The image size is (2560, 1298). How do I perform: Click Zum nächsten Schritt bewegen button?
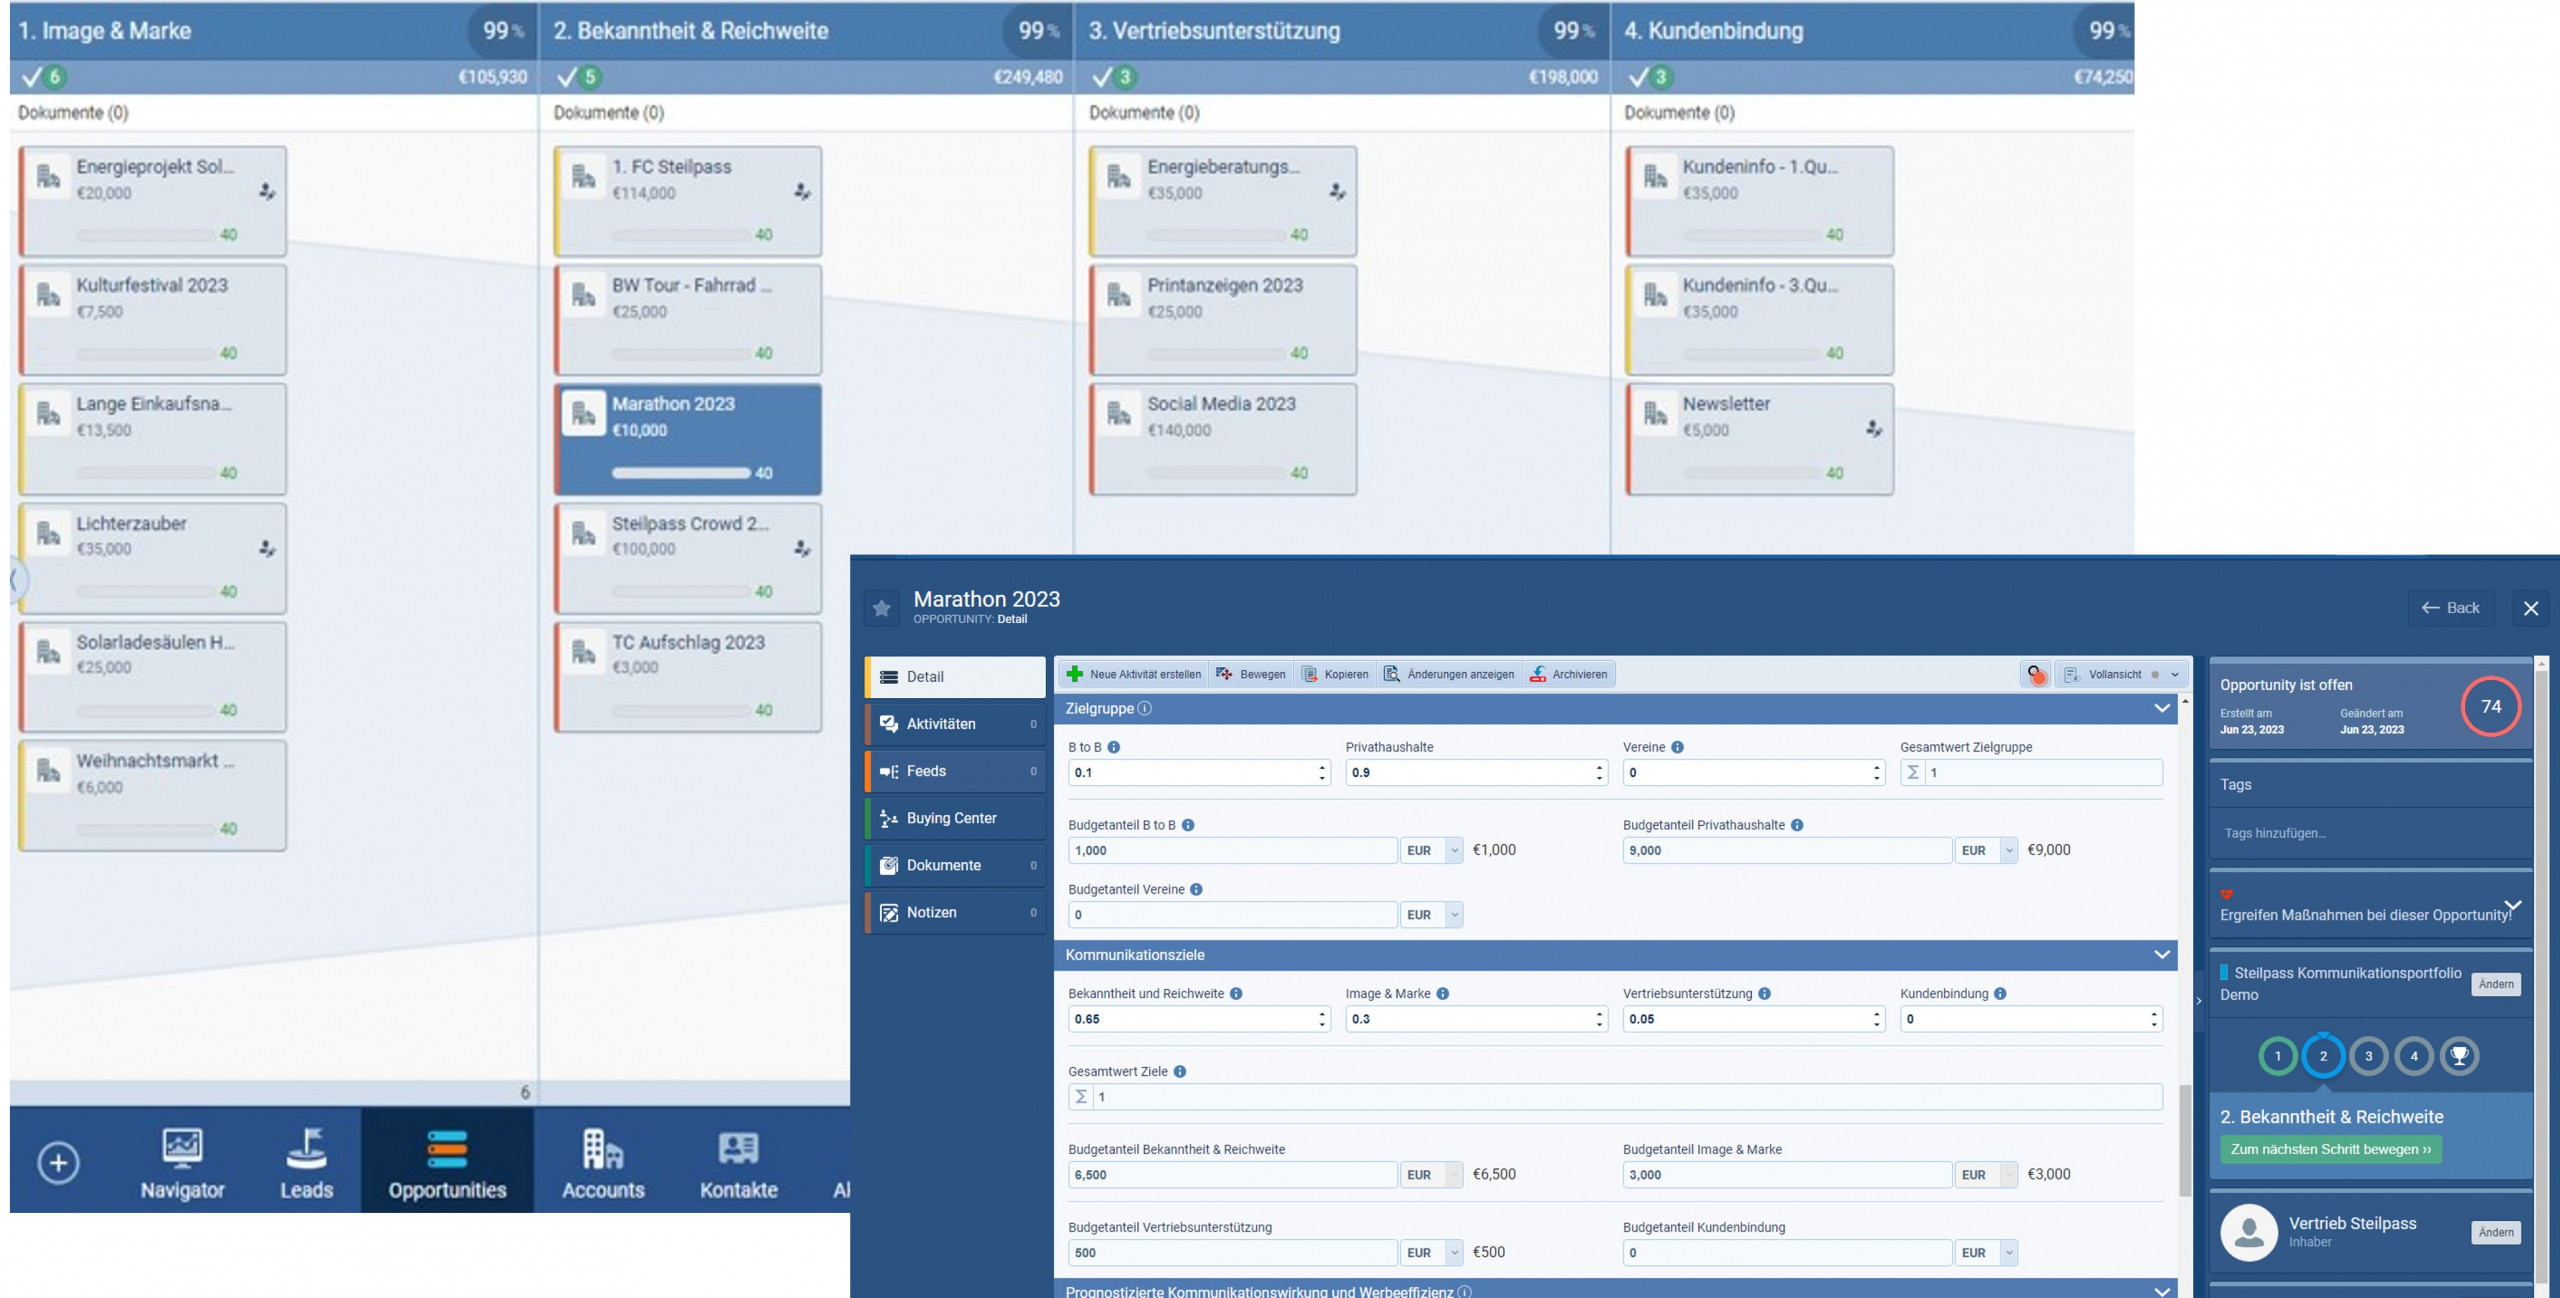(2330, 1149)
